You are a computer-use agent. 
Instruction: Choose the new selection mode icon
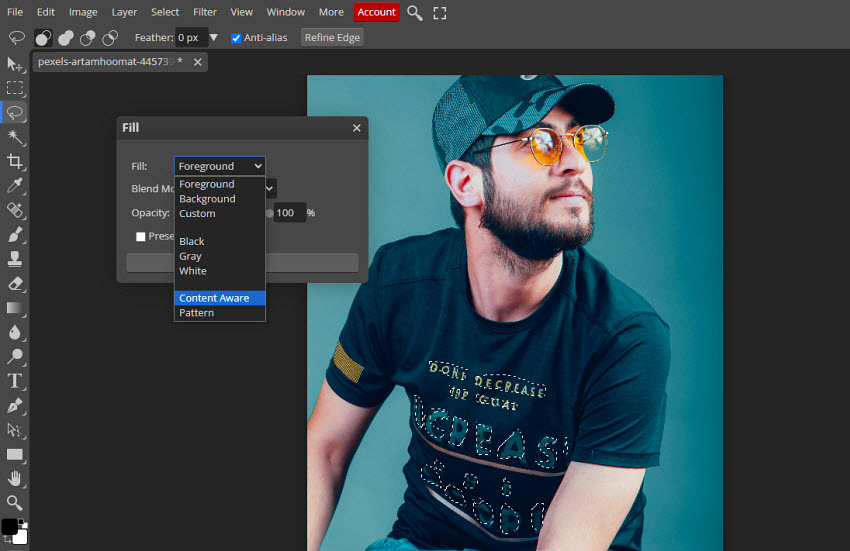[43, 37]
